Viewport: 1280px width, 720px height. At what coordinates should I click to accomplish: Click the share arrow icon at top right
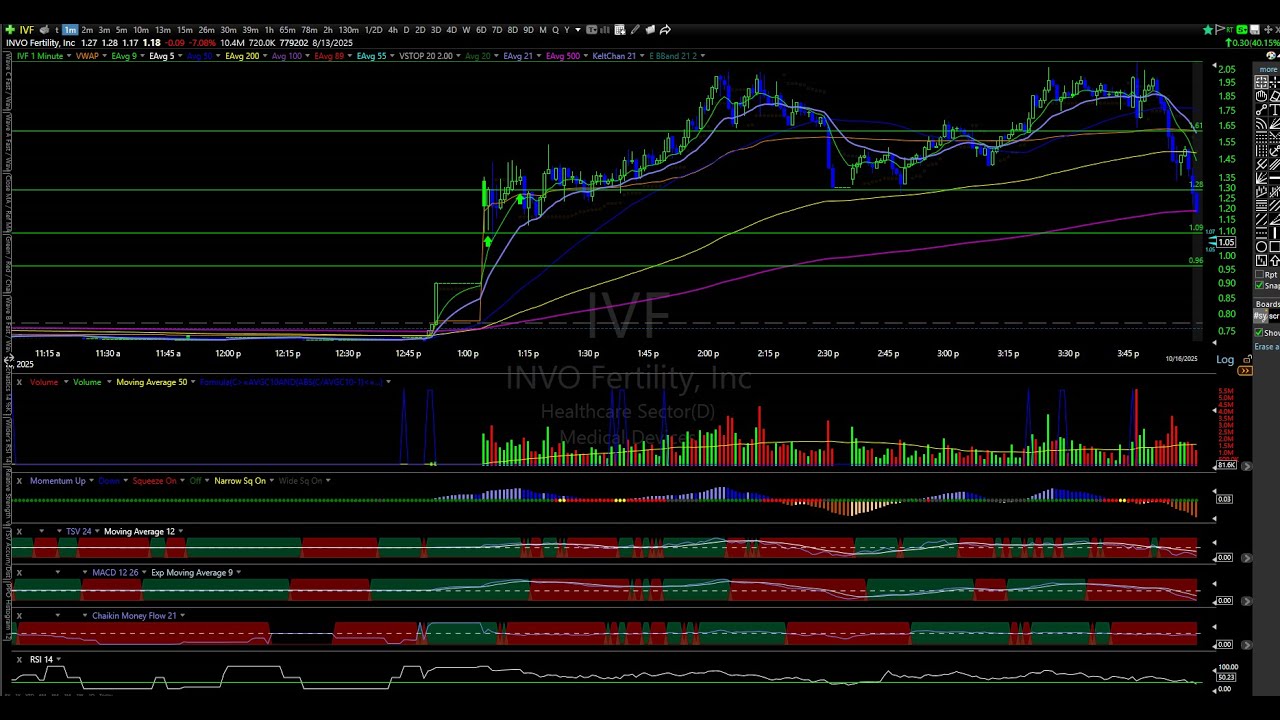click(666, 30)
